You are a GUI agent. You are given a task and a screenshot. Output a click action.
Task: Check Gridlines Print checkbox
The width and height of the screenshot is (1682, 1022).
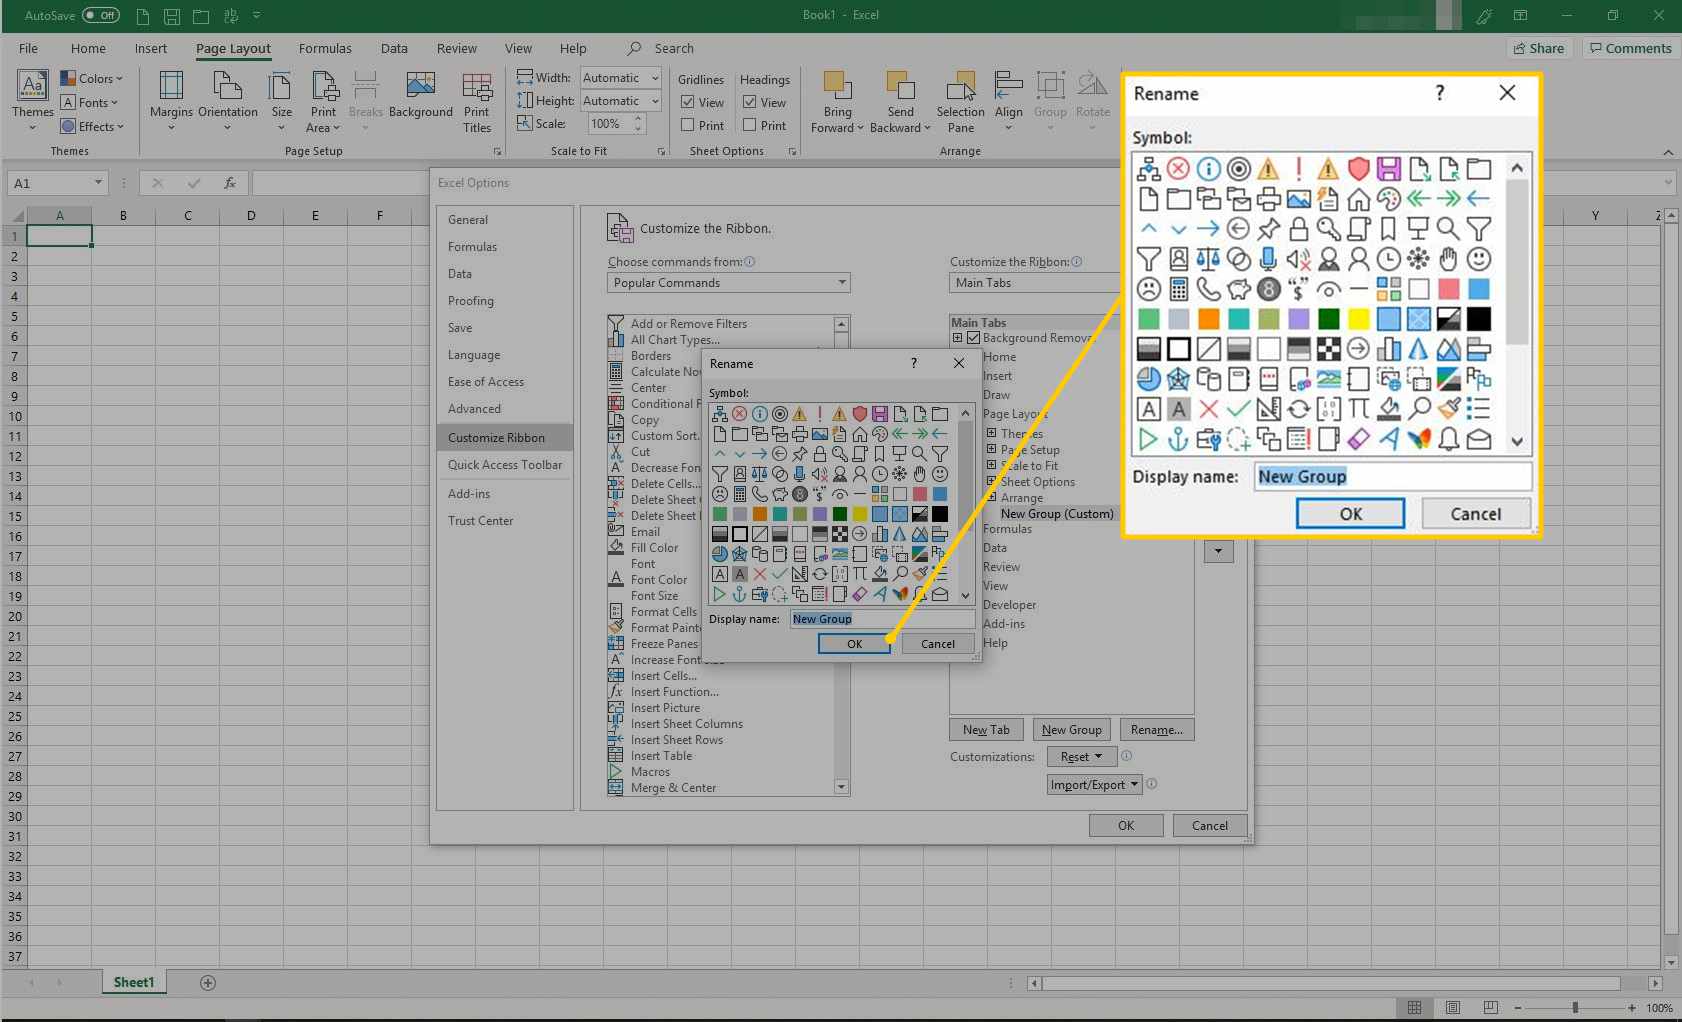pyautogui.click(x=688, y=125)
